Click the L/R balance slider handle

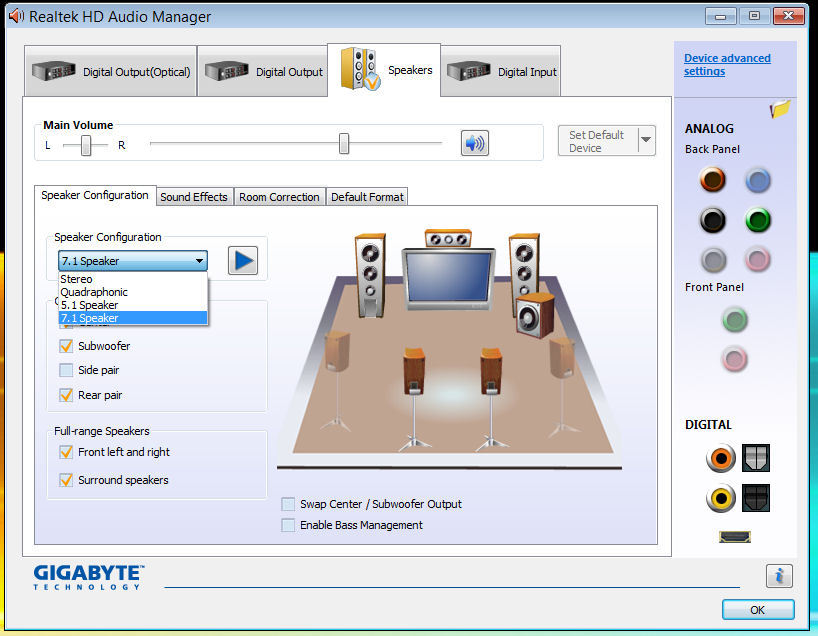(x=86, y=145)
